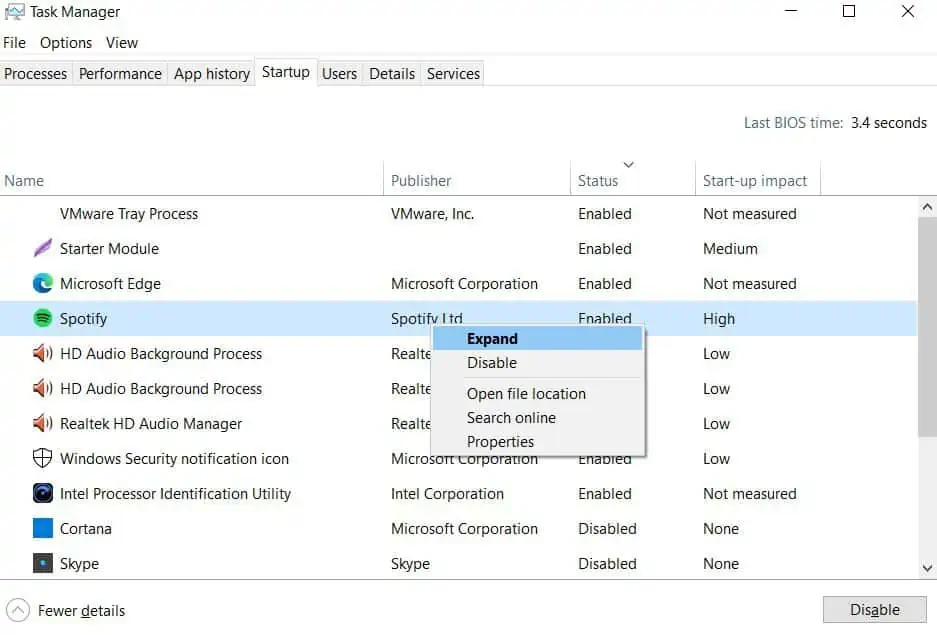
Task: Click the Disable button at bottom right
Action: coord(874,609)
